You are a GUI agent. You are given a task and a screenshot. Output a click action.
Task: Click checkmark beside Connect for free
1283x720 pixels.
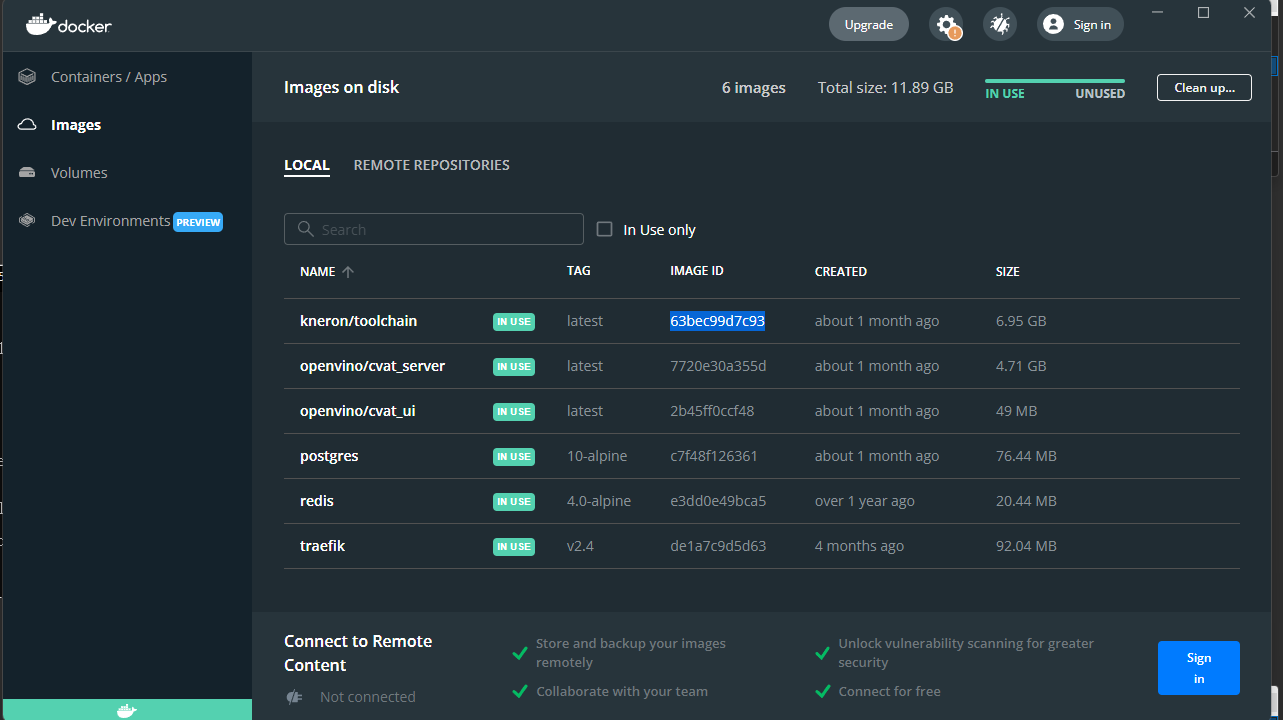click(x=822, y=691)
